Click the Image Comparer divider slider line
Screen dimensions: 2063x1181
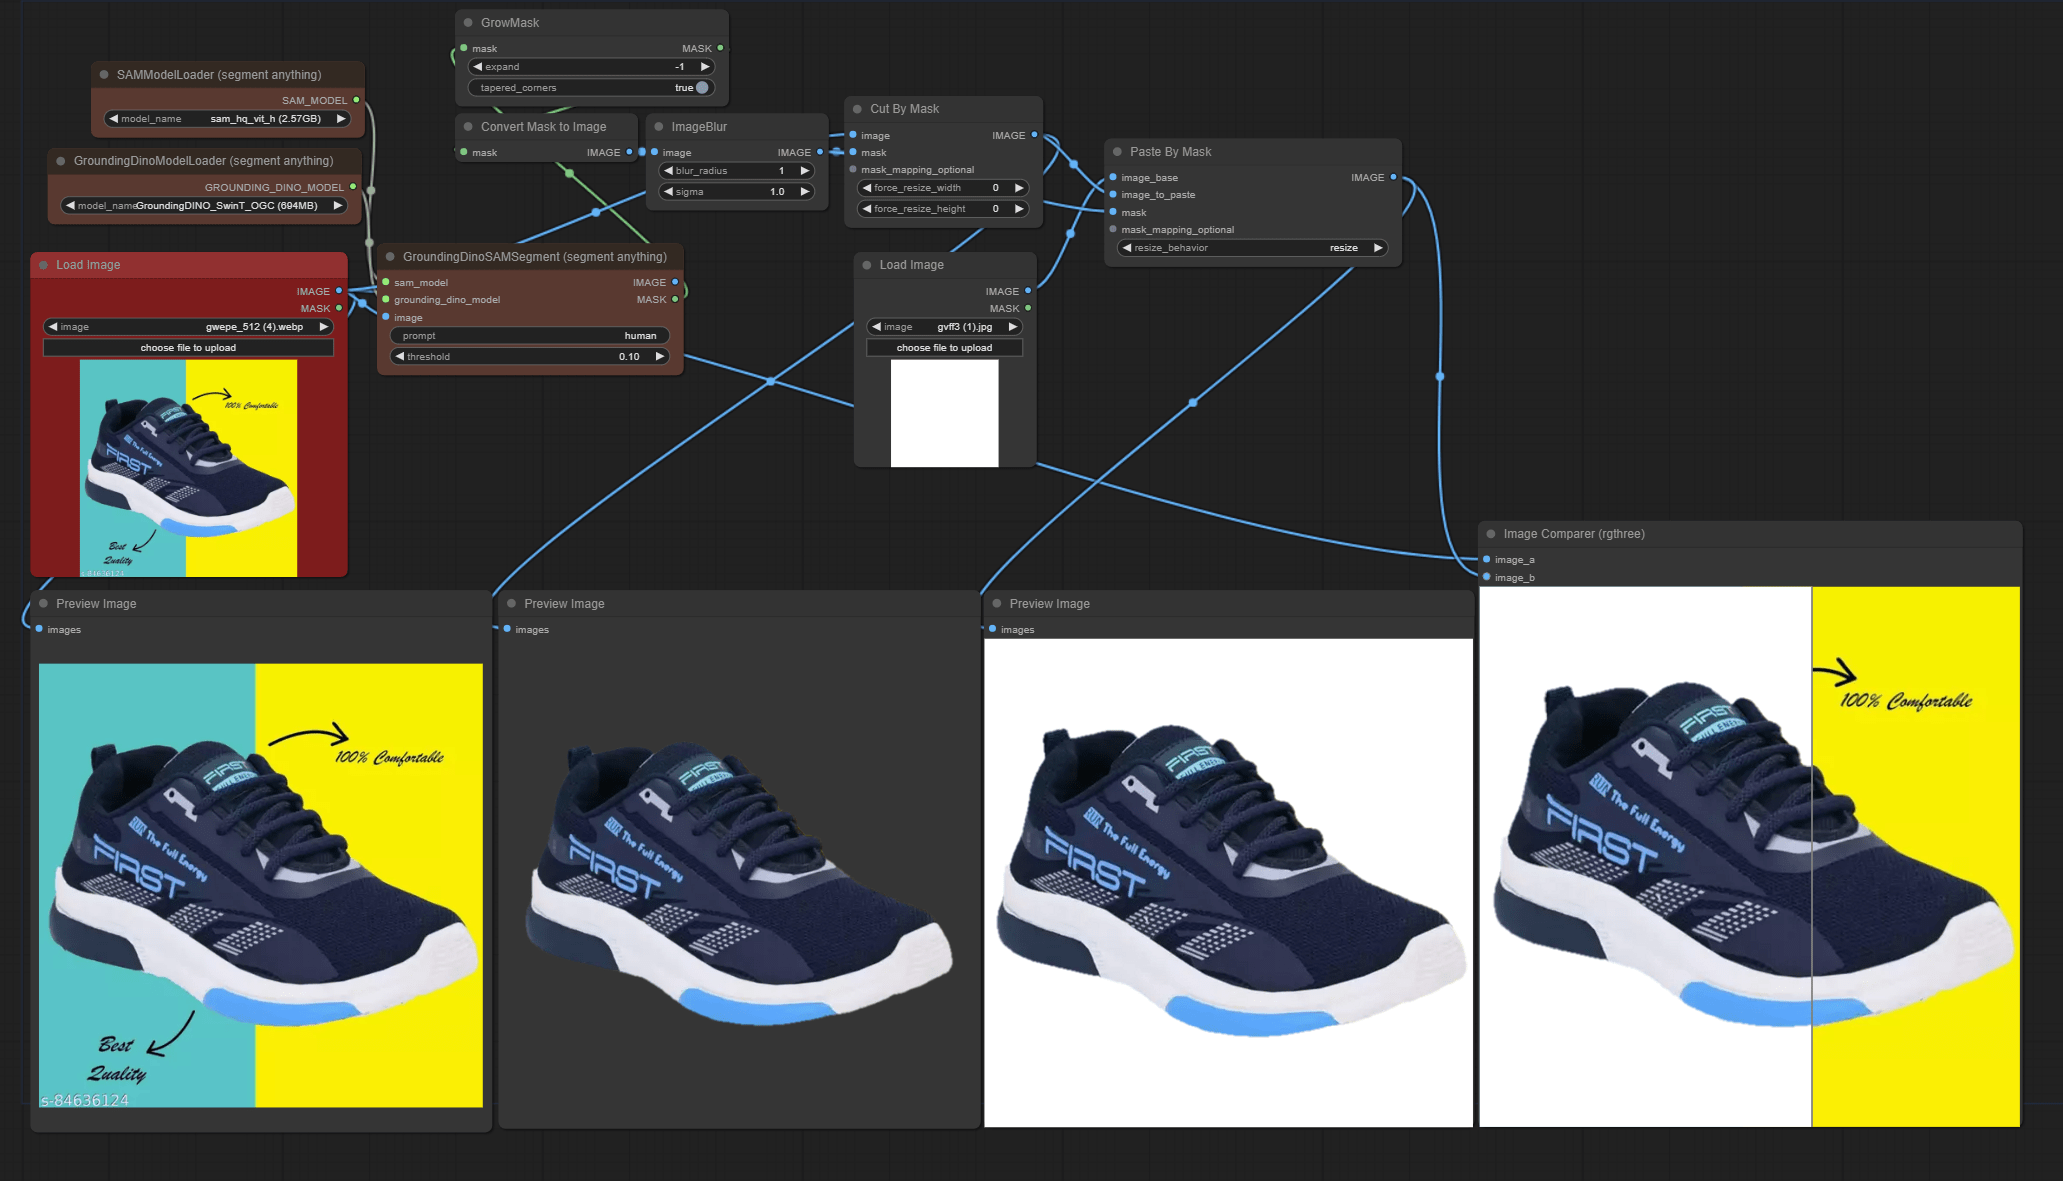pyautogui.click(x=1812, y=857)
